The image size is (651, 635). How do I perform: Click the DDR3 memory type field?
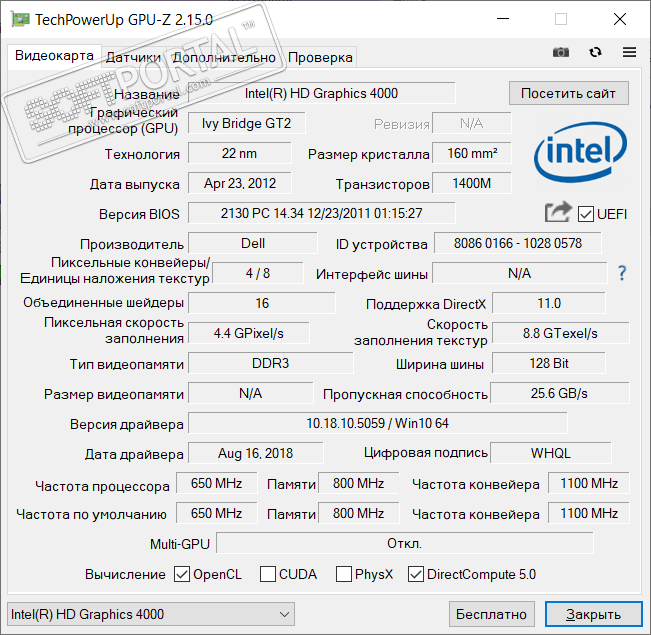pyautogui.click(x=271, y=362)
